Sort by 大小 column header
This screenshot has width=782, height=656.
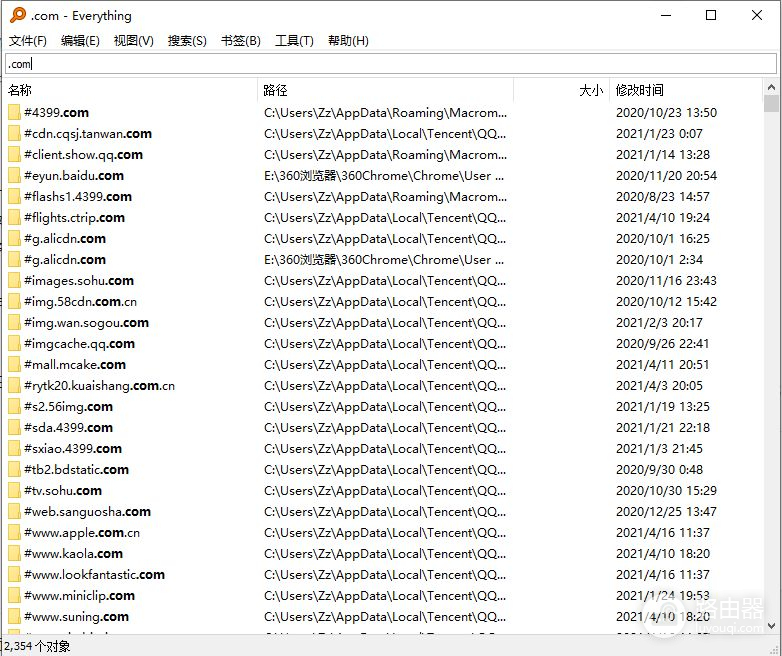tap(590, 90)
